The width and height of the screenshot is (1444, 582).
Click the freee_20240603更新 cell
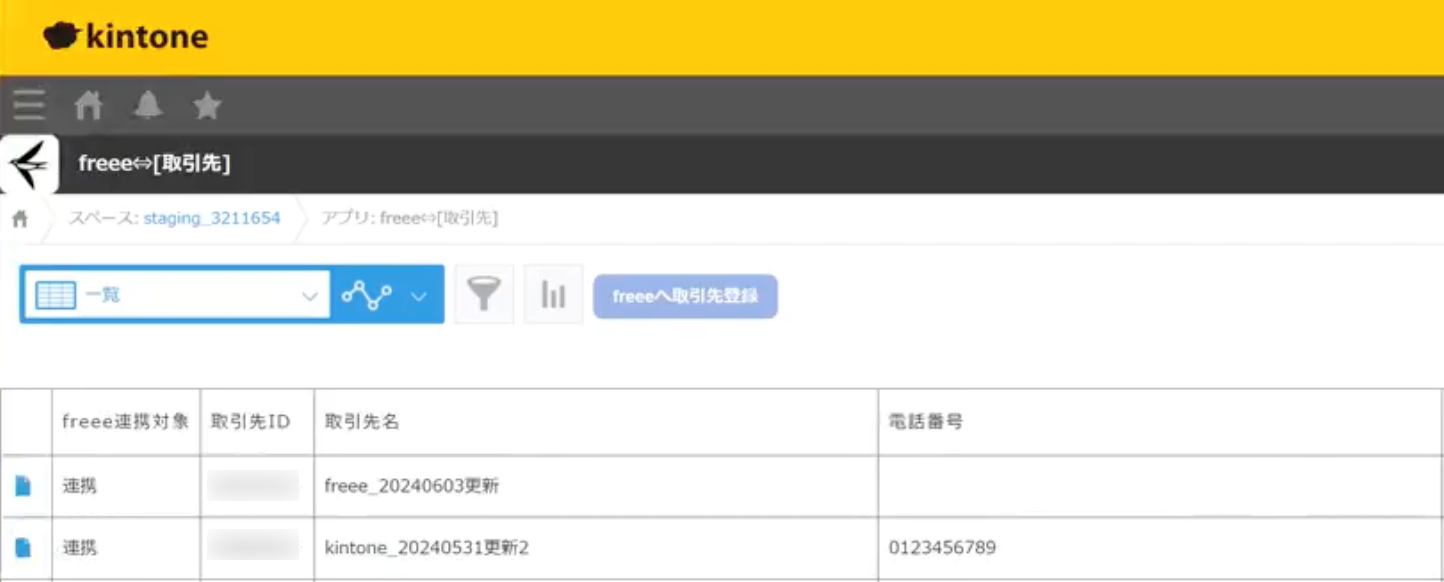pos(596,487)
